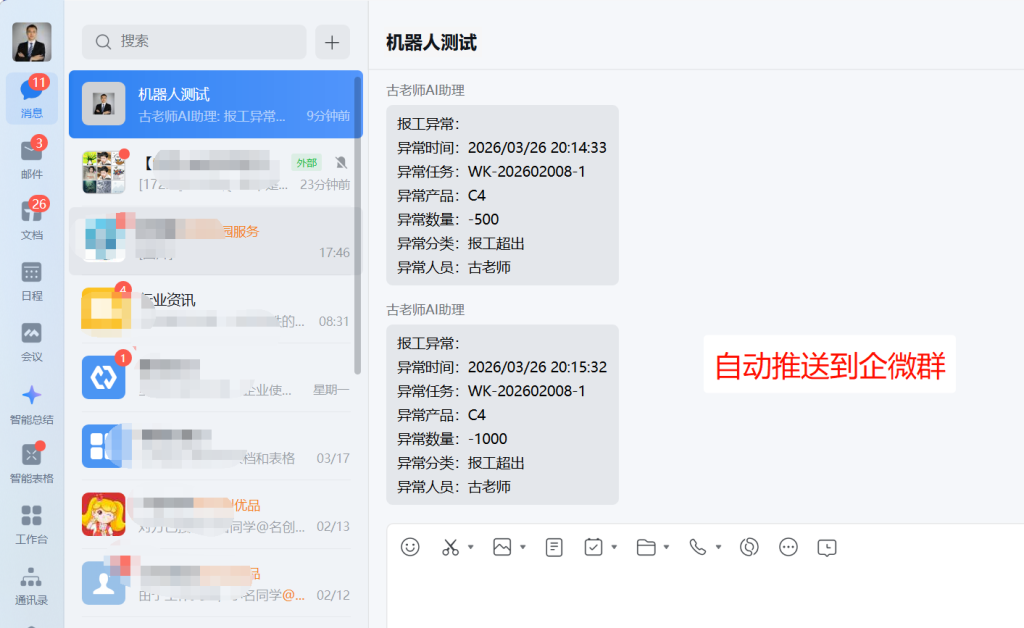Open the conversation timestamped 17:46
1024x628 pixels.
coord(216,241)
